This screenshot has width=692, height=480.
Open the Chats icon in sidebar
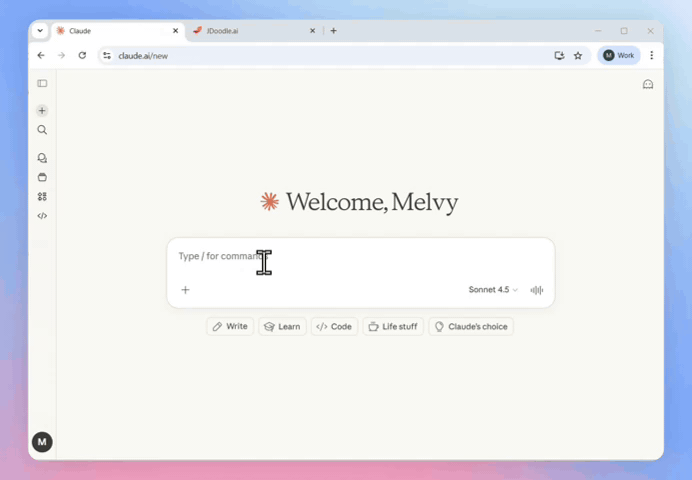[42, 158]
